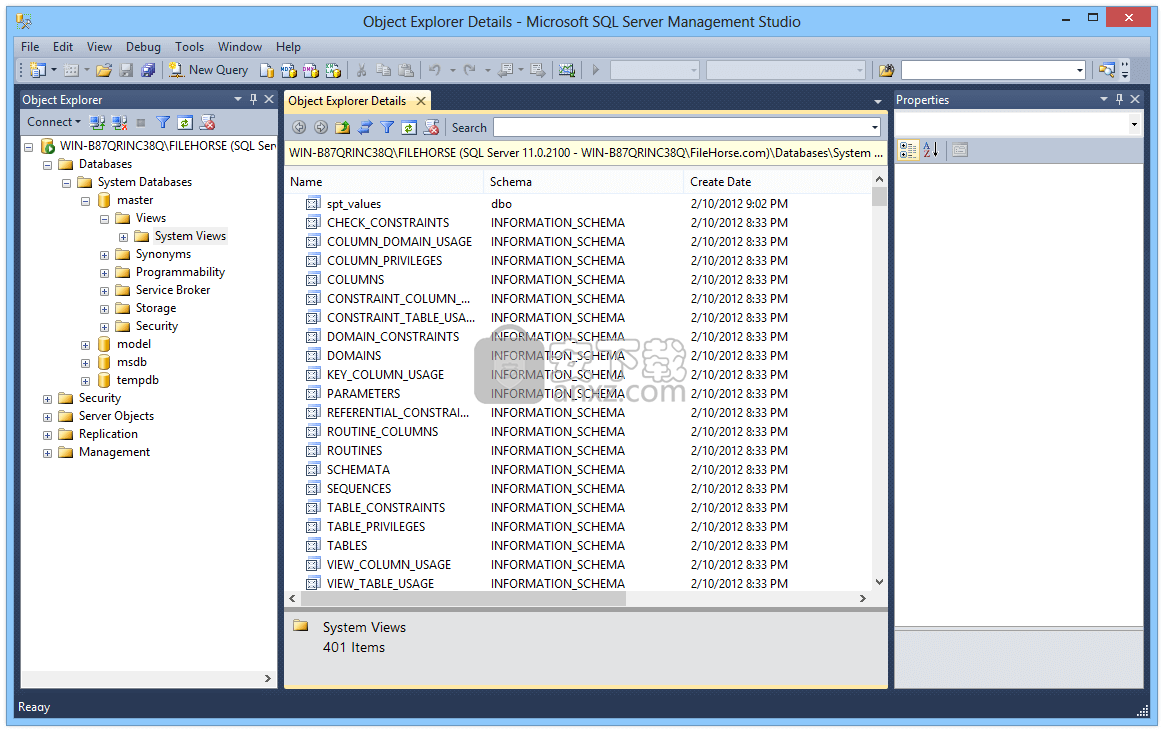
Task: Click the Forward arrow in Object Explorer Details
Action: click(321, 128)
